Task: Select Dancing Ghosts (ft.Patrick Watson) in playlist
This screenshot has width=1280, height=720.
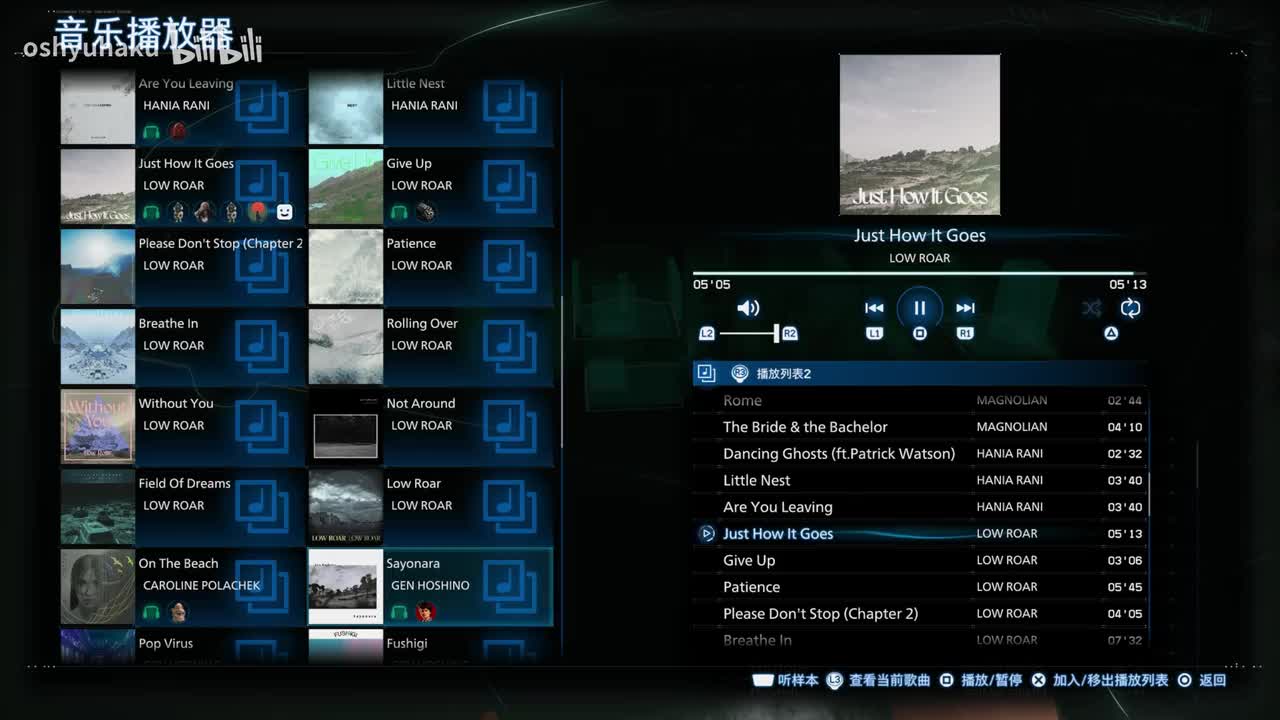Action: click(x=920, y=454)
